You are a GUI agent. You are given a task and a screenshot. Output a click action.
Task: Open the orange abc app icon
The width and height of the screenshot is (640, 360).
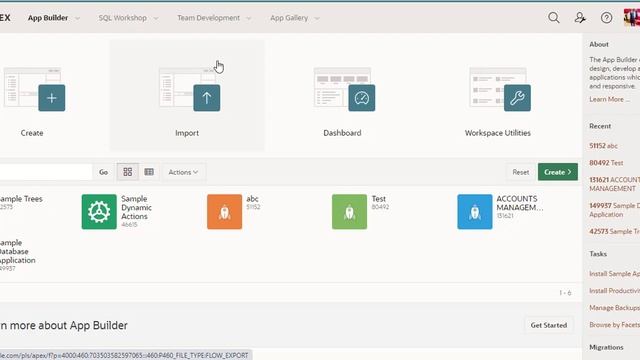click(224, 212)
